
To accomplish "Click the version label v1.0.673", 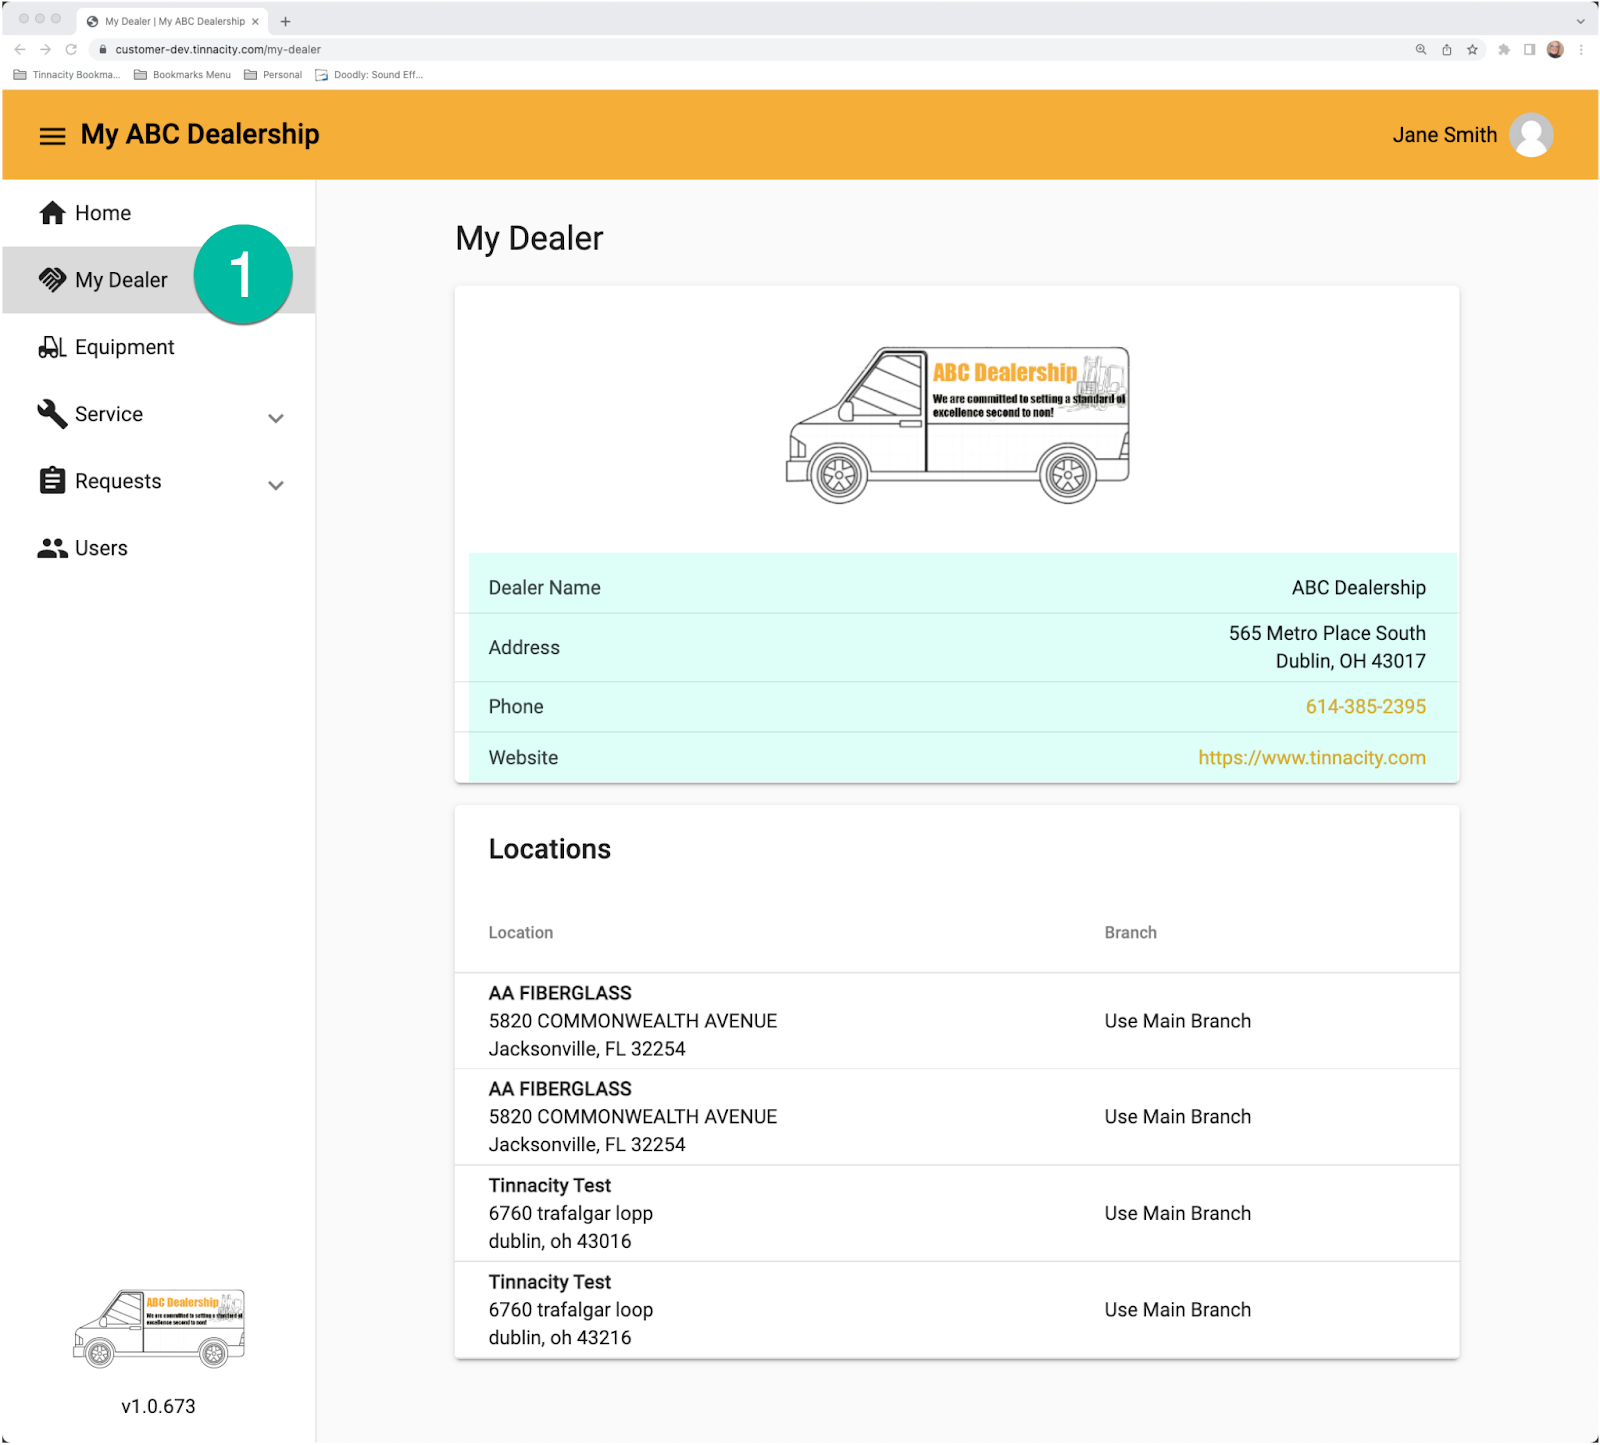I will (158, 1407).
